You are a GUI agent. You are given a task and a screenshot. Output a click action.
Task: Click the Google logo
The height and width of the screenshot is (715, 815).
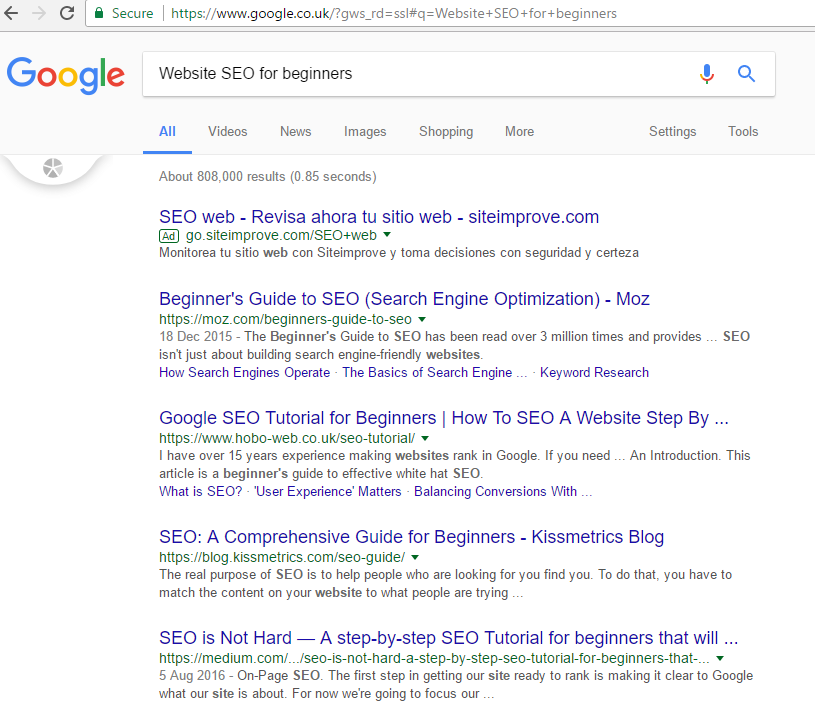click(66, 74)
